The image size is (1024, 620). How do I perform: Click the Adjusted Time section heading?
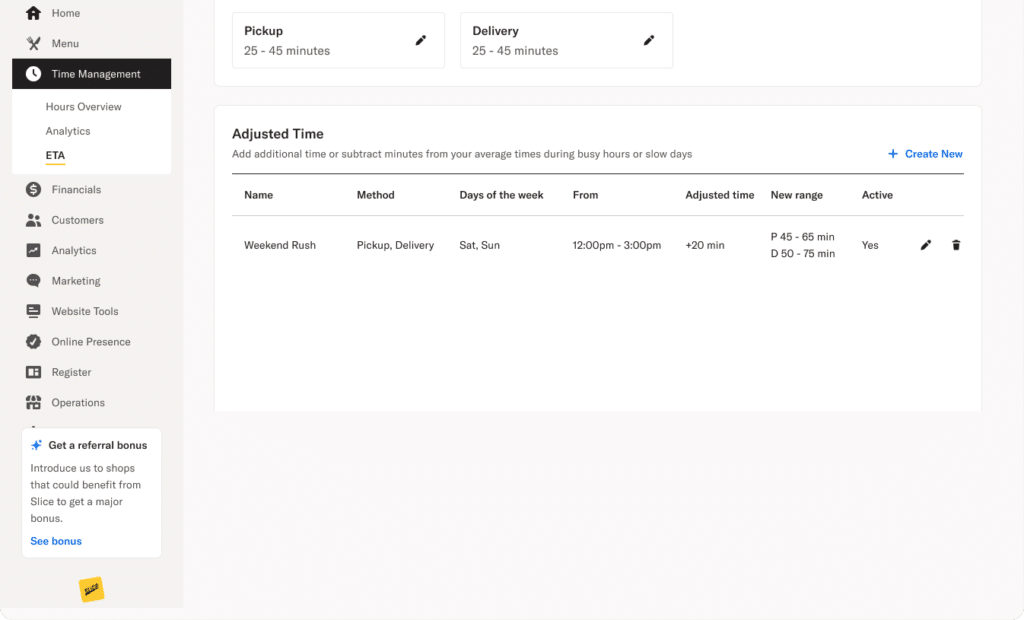tap(278, 134)
